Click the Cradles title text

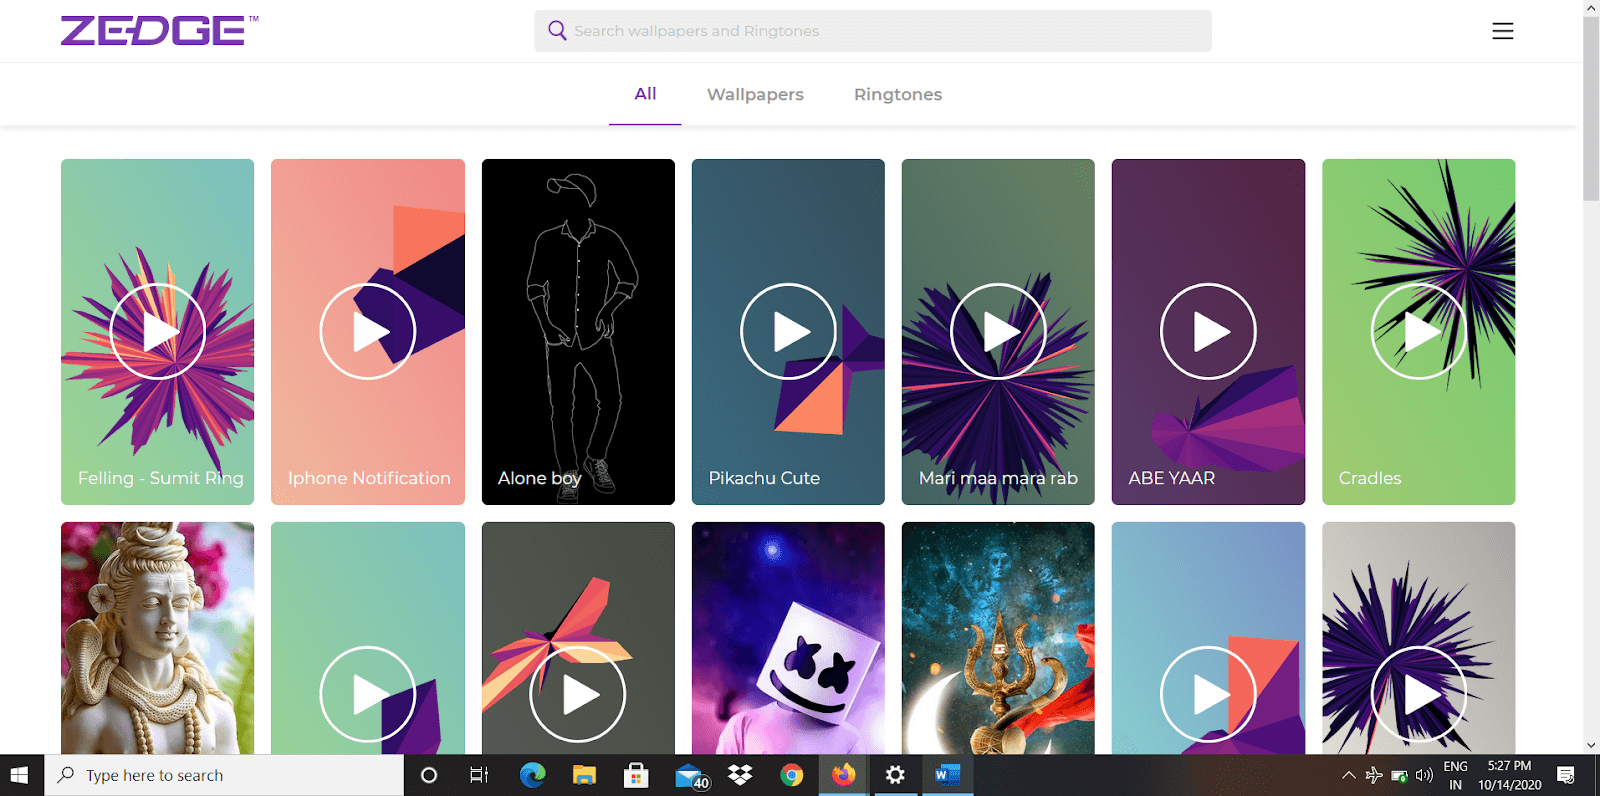pyautogui.click(x=1369, y=478)
